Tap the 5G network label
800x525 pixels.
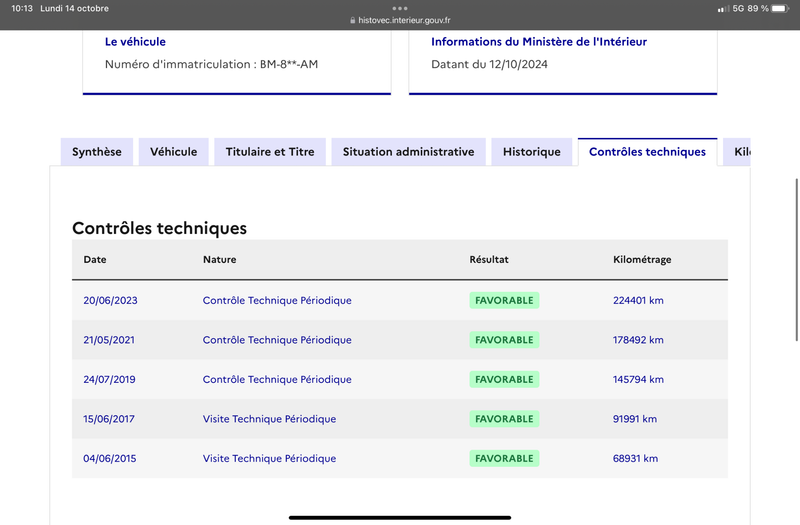click(738, 8)
